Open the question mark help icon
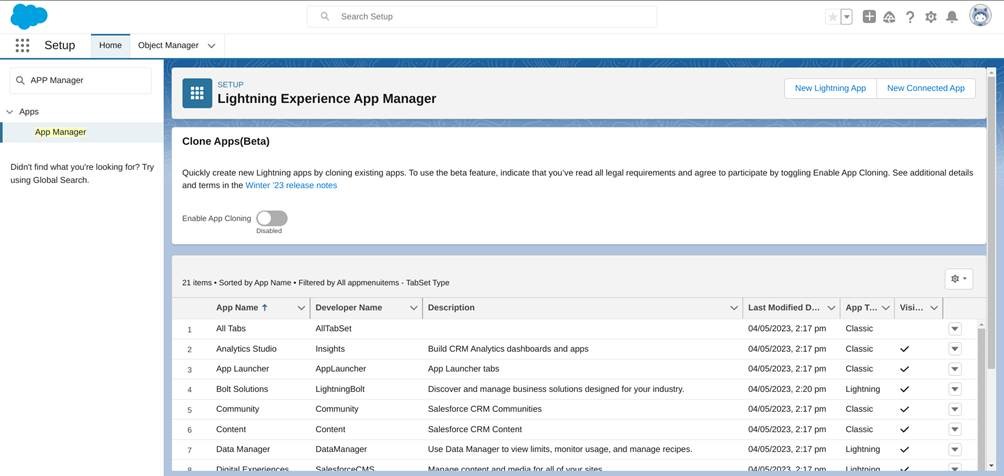1004x476 pixels. click(x=910, y=17)
